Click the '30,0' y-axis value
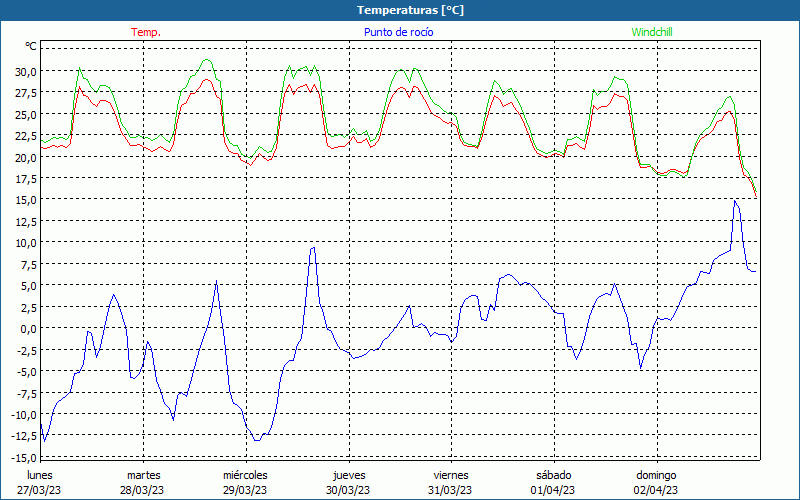The image size is (800, 500). (25, 71)
